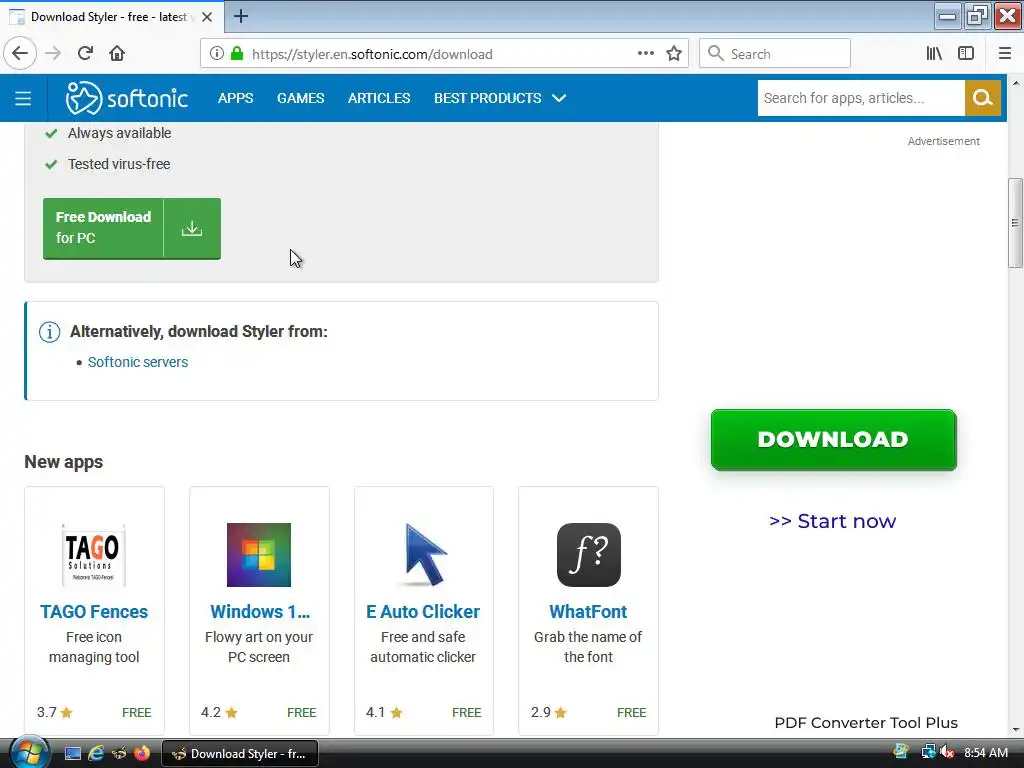1024x768 pixels.
Task: Open Softonic side hamburger menu
Action: 23,99
